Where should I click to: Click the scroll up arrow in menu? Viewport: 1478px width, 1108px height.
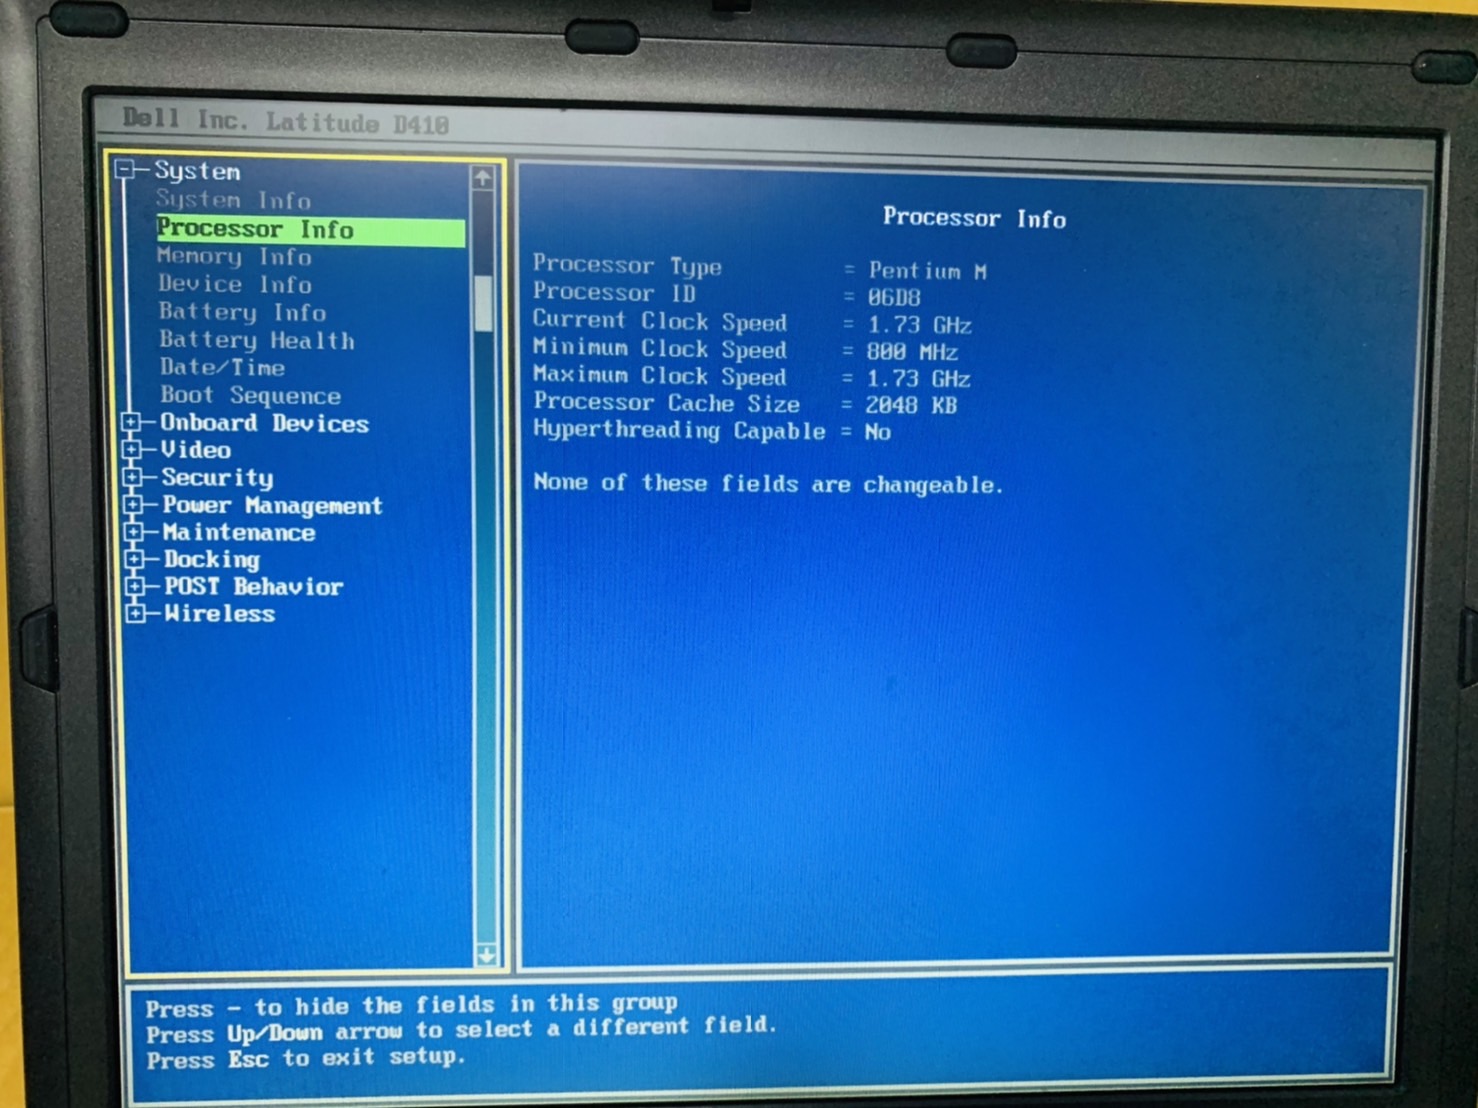pyautogui.click(x=483, y=178)
